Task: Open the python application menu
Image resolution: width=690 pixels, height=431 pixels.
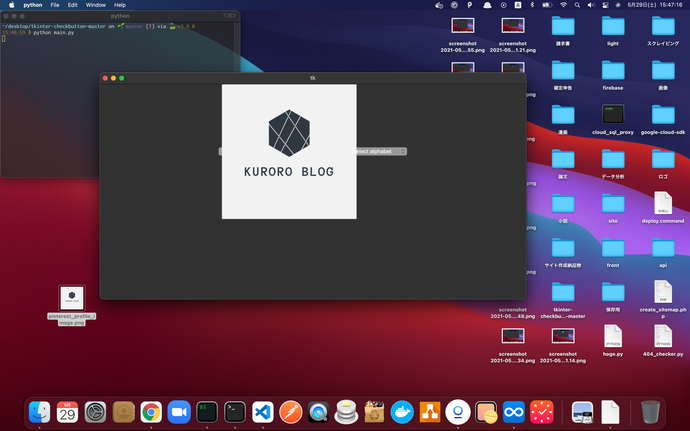Action: coord(33,5)
